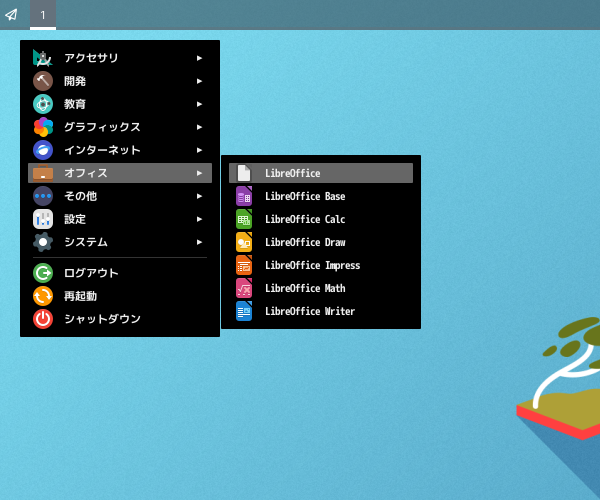Click the blue LibreOffice Writer icon
Screen dimensions: 600x500
(x=244, y=311)
